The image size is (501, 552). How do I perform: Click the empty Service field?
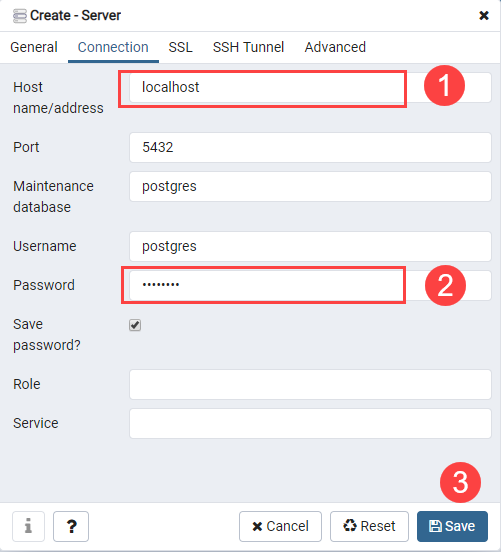tap(310, 424)
